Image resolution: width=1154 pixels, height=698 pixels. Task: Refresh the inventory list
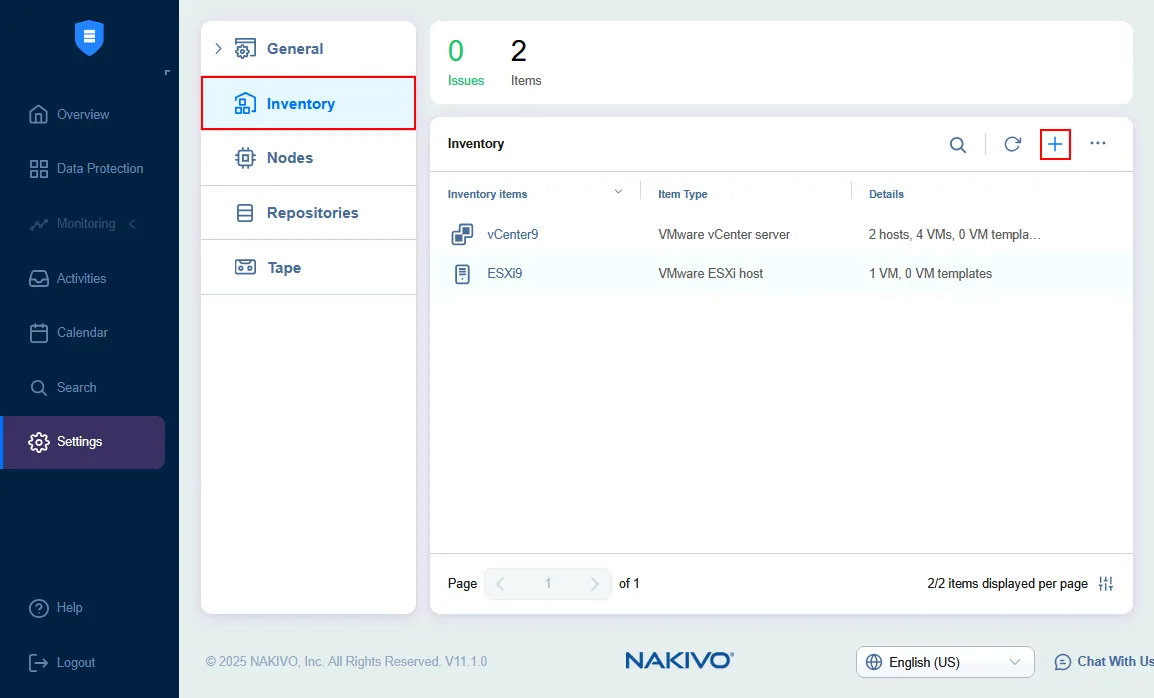tap(1013, 144)
